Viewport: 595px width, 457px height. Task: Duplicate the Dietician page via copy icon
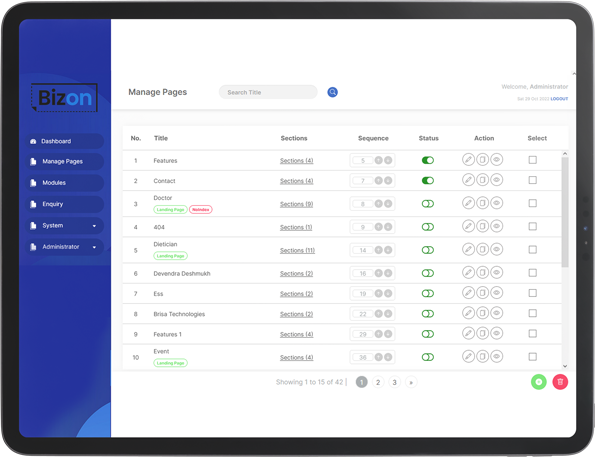[482, 249]
